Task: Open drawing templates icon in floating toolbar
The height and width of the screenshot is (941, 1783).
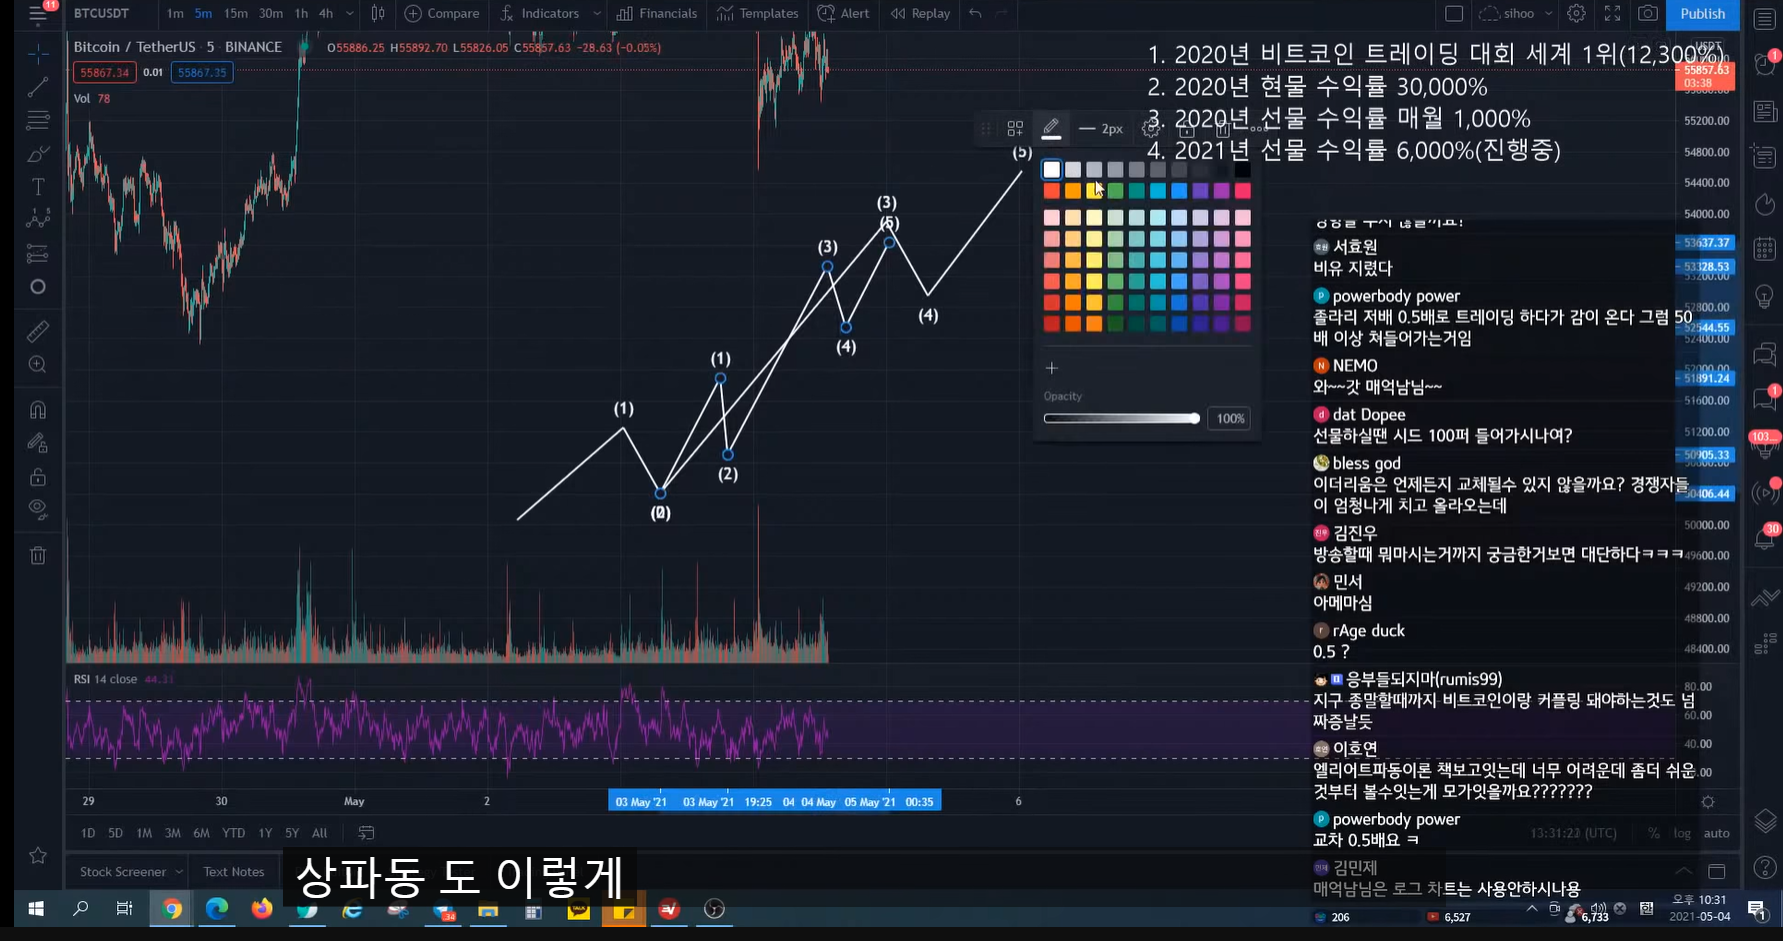Action: click(1015, 128)
